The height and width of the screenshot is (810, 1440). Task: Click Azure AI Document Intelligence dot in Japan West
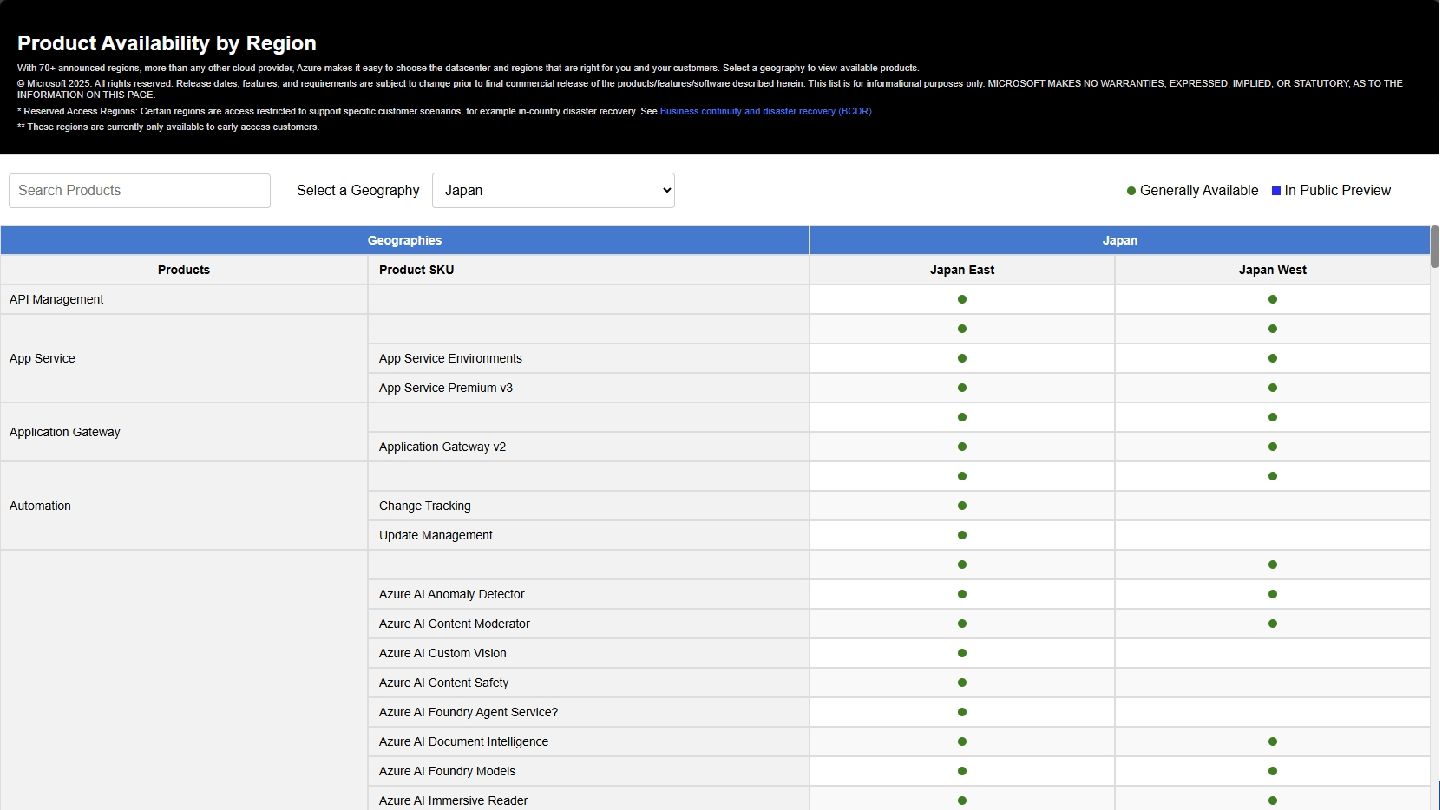pyautogui.click(x=1272, y=741)
